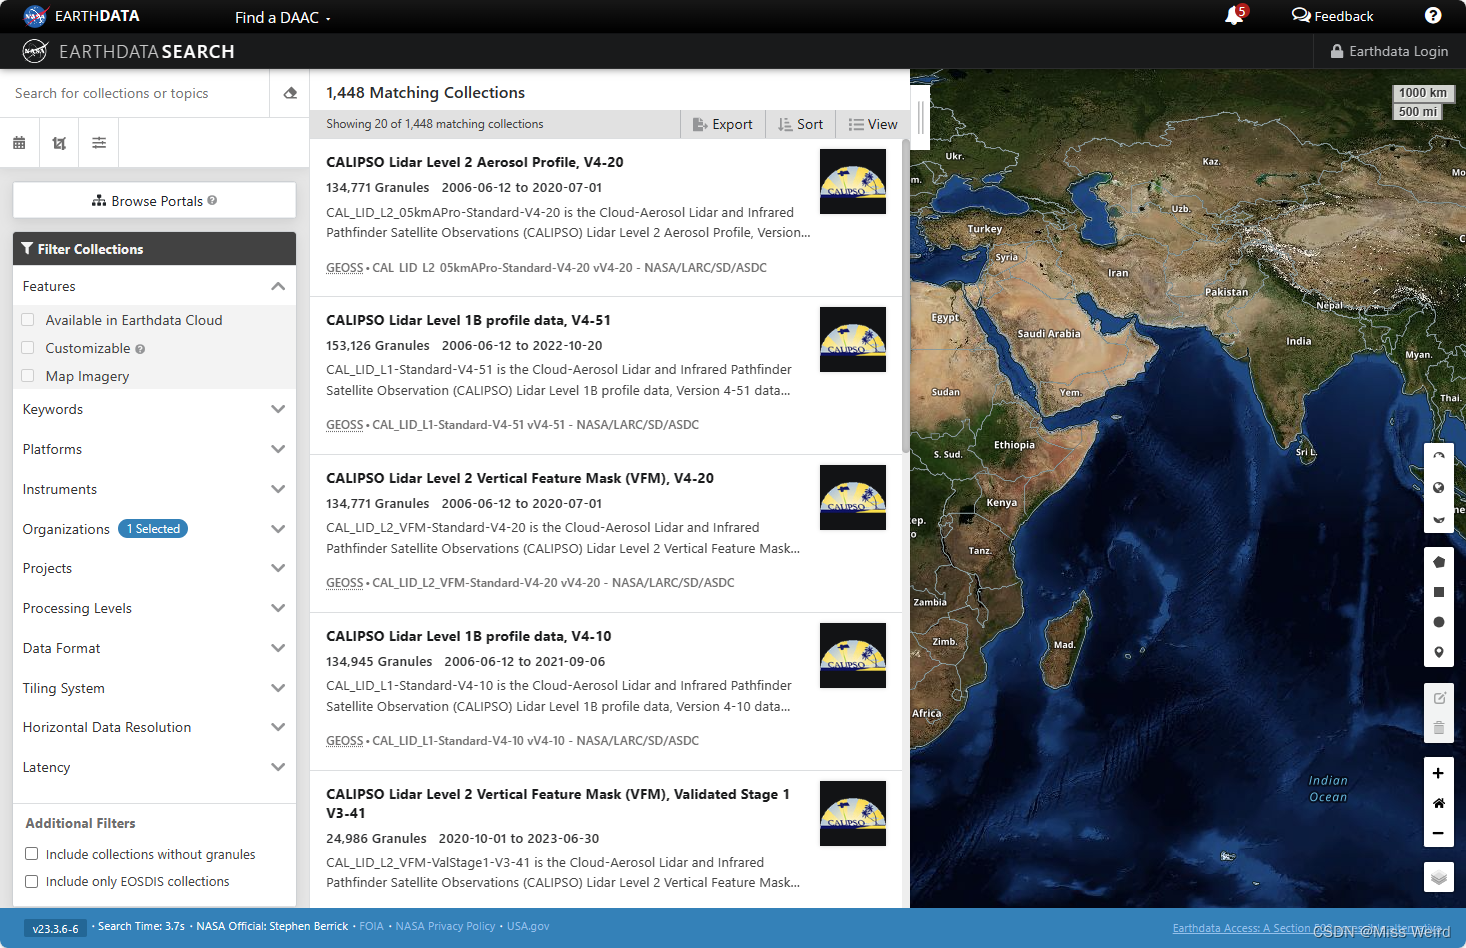The height and width of the screenshot is (948, 1466).
Task: Click thumbnail of VFM Validated Stage 1 collection
Action: pyautogui.click(x=853, y=813)
